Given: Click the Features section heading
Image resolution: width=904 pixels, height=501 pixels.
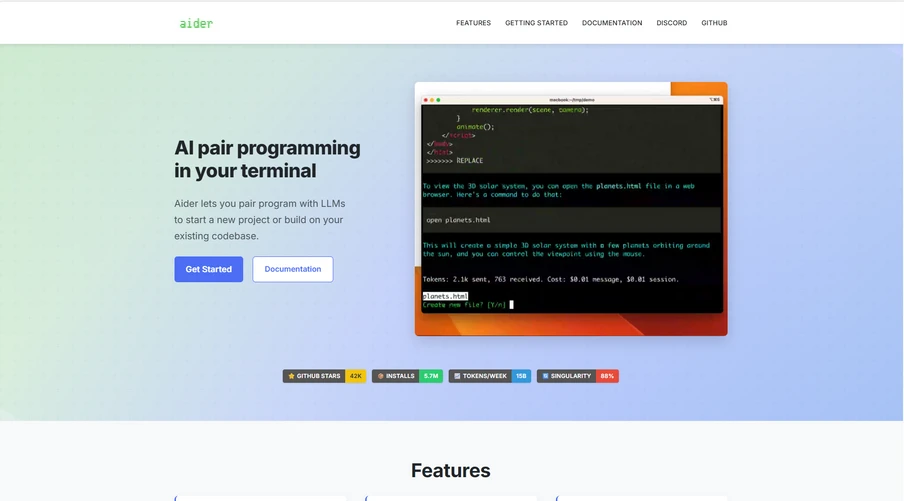Looking at the screenshot, I should pos(450,470).
